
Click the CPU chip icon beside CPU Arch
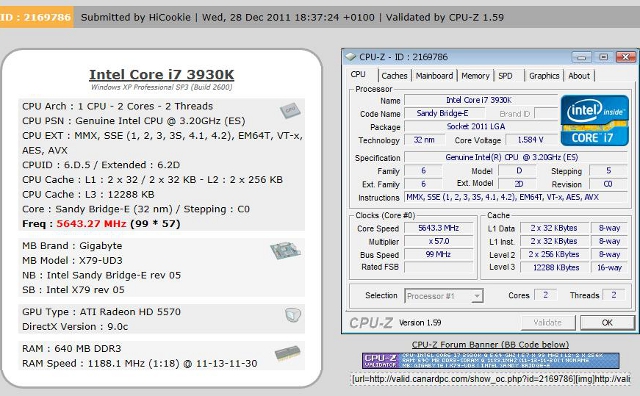click(x=290, y=111)
